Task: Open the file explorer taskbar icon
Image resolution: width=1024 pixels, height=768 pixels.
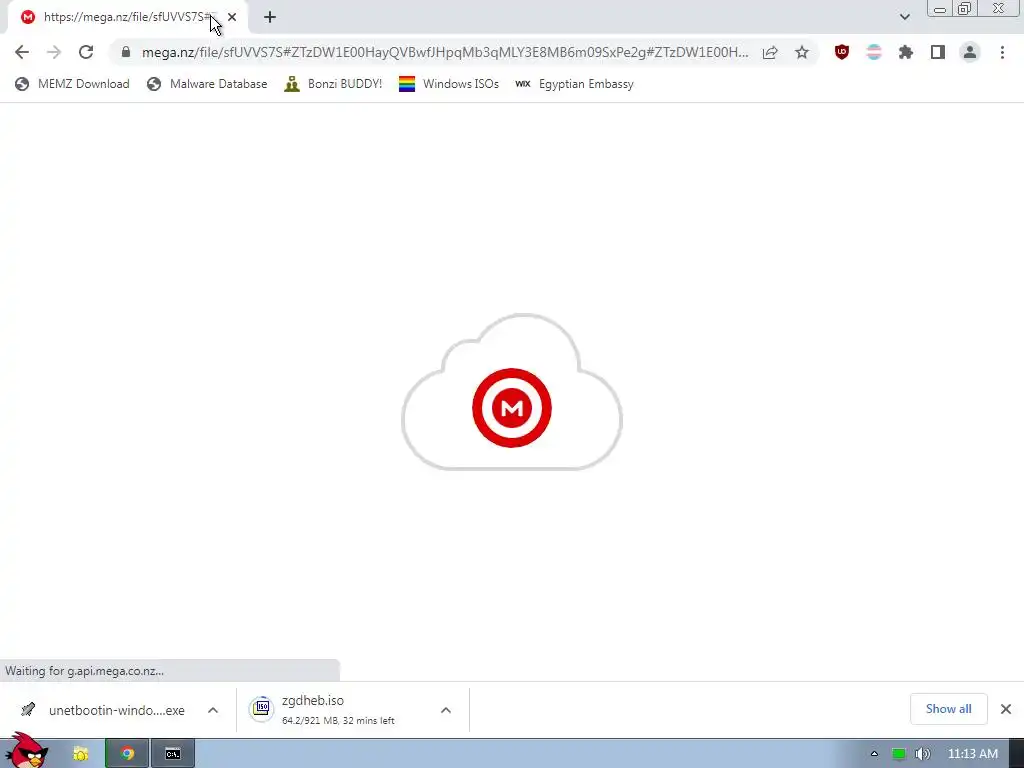Action: (80, 754)
